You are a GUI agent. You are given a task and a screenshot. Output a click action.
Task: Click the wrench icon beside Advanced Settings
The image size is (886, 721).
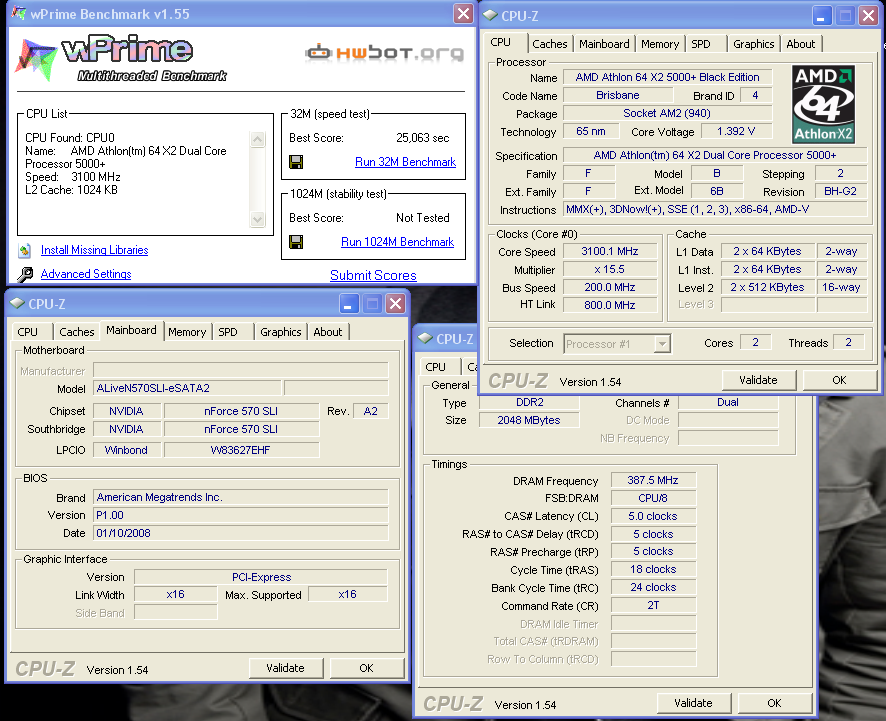pyautogui.click(x=25, y=274)
